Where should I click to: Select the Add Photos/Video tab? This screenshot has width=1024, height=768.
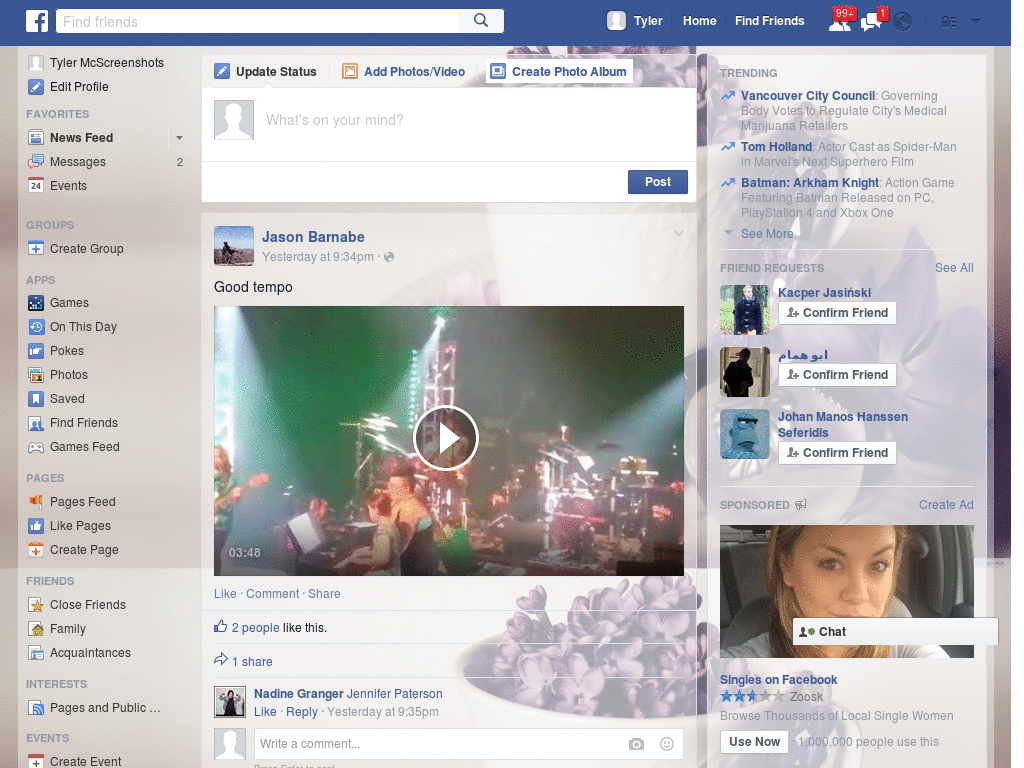[404, 71]
